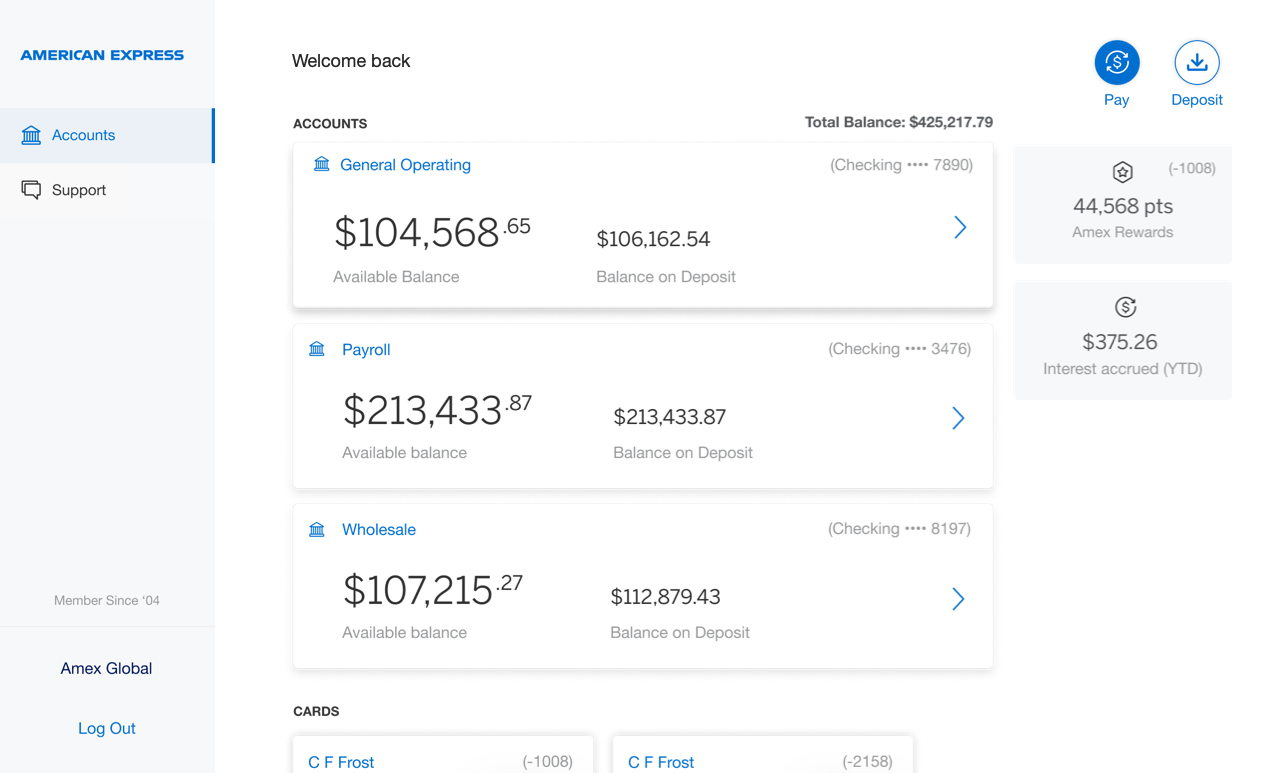This screenshot has height=773, width=1280.
Task: Click the (-1008) label in rewards tile
Action: (x=1192, y=168)
